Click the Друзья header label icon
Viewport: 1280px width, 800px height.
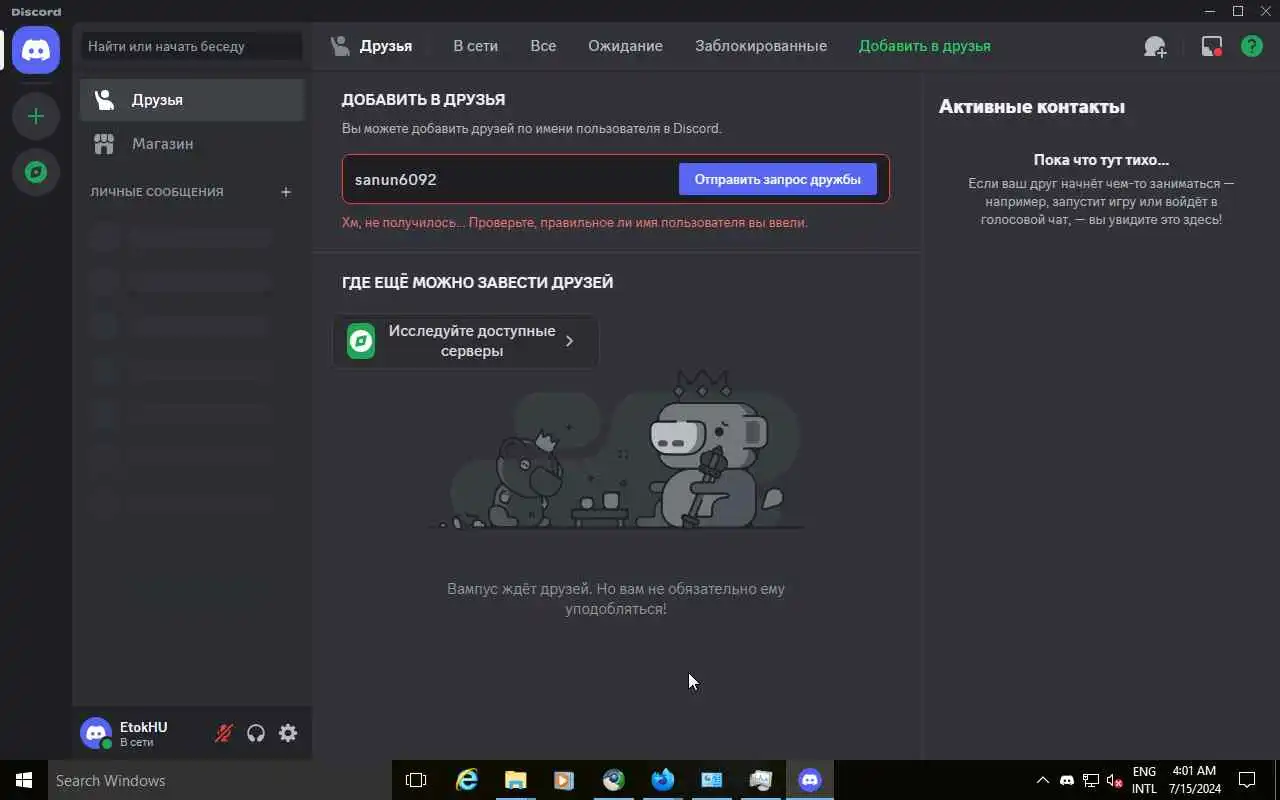click(341, 46)
